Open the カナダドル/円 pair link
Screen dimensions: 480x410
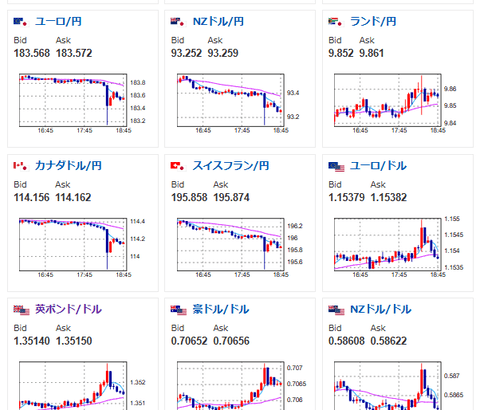pyautogui.click(x=68, y=166)
